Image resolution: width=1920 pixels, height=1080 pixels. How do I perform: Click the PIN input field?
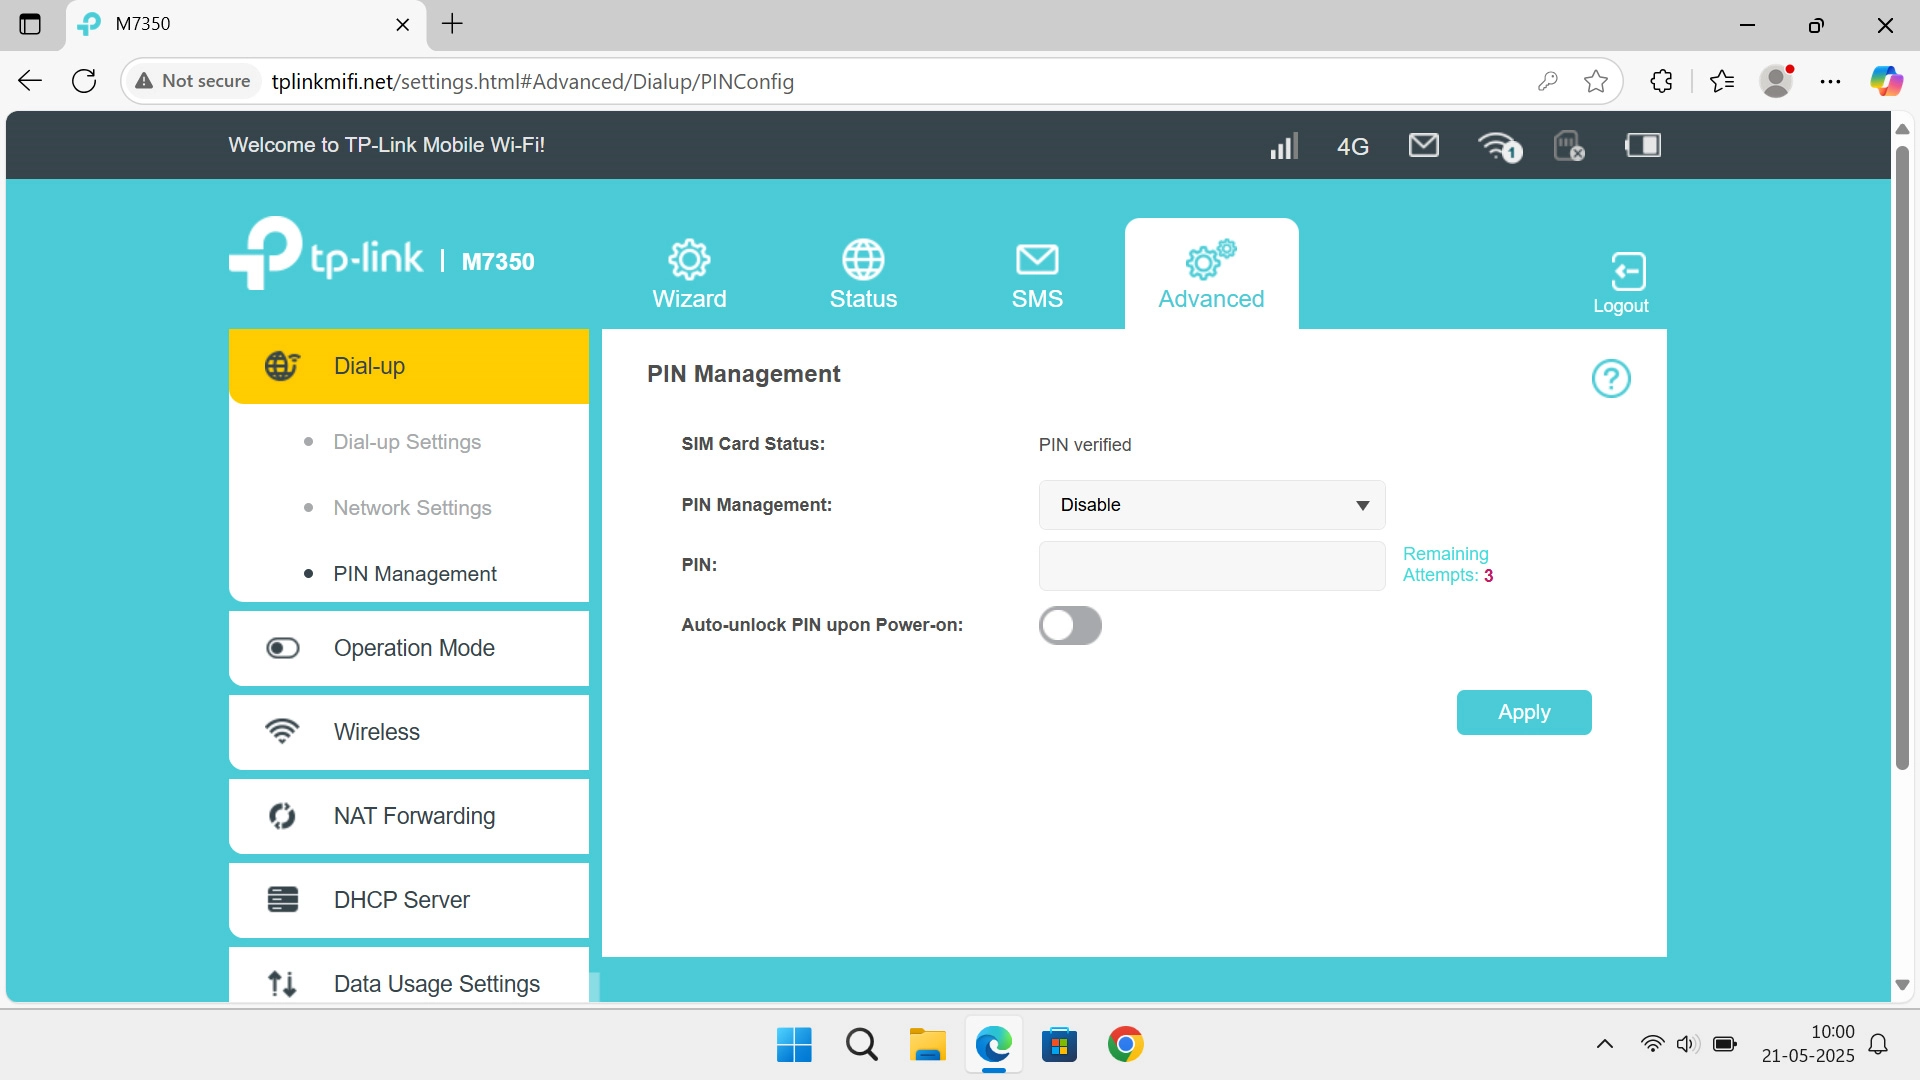(x=1211, y=566)
